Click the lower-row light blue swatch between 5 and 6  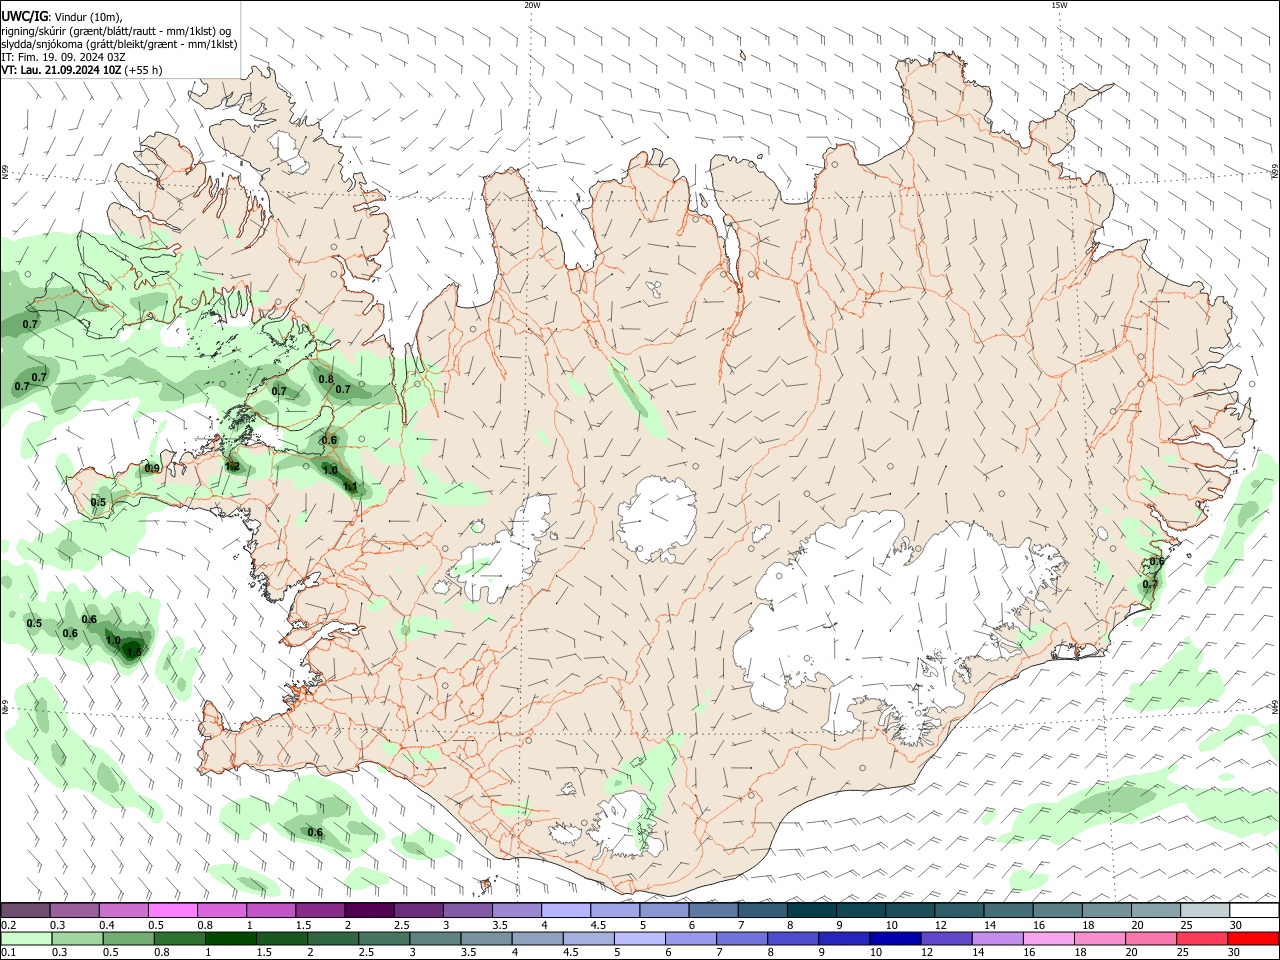tap(640, 938)
